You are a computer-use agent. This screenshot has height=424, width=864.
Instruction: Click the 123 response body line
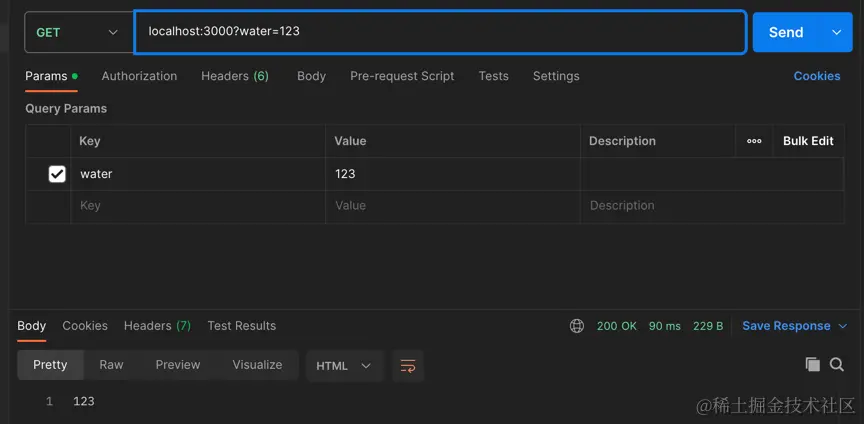(84, 401)
